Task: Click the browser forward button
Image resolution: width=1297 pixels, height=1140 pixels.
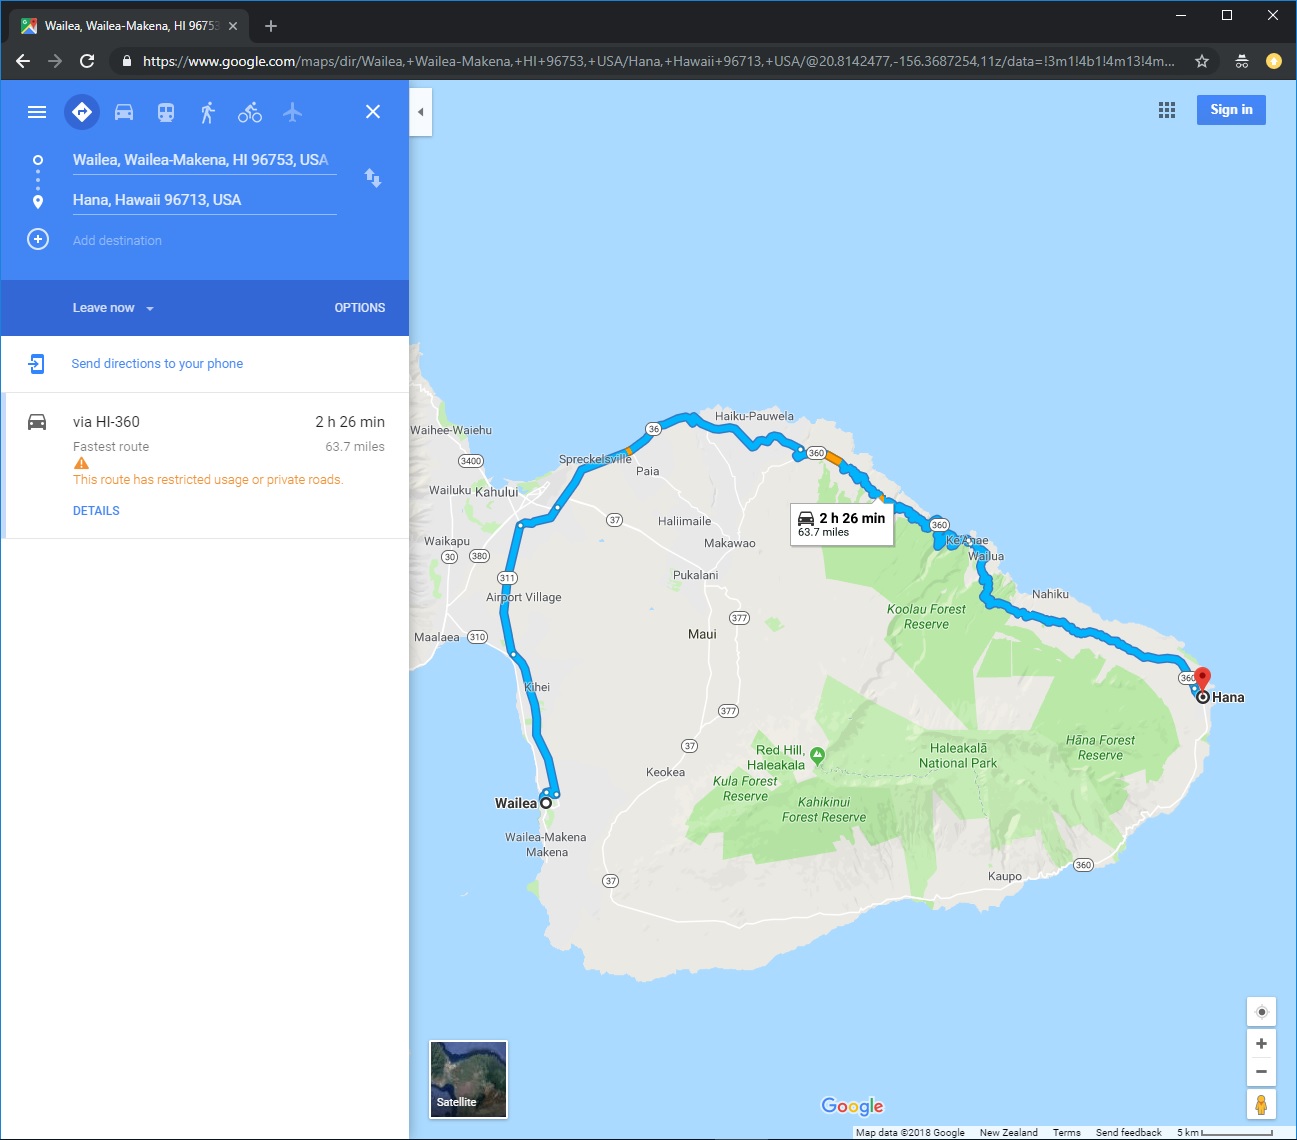Action: click(55, 61)
